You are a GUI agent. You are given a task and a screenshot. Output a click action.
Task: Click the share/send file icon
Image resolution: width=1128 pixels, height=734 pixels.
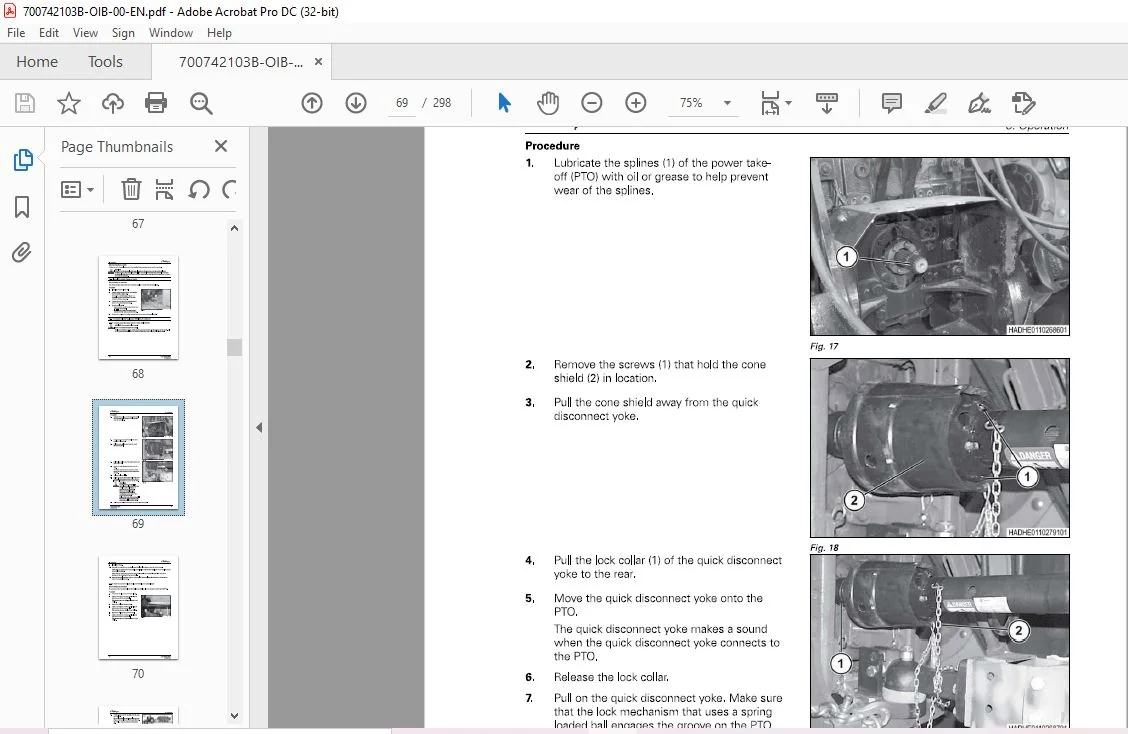tap(1023, 103)
